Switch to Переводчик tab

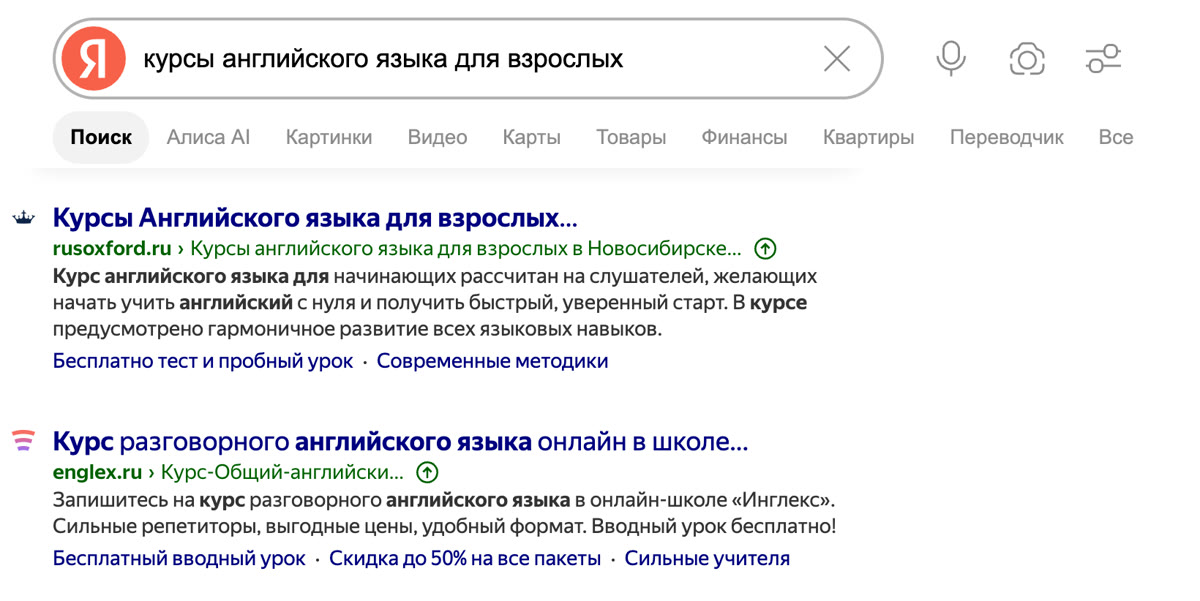click(x=1007, y=137)
